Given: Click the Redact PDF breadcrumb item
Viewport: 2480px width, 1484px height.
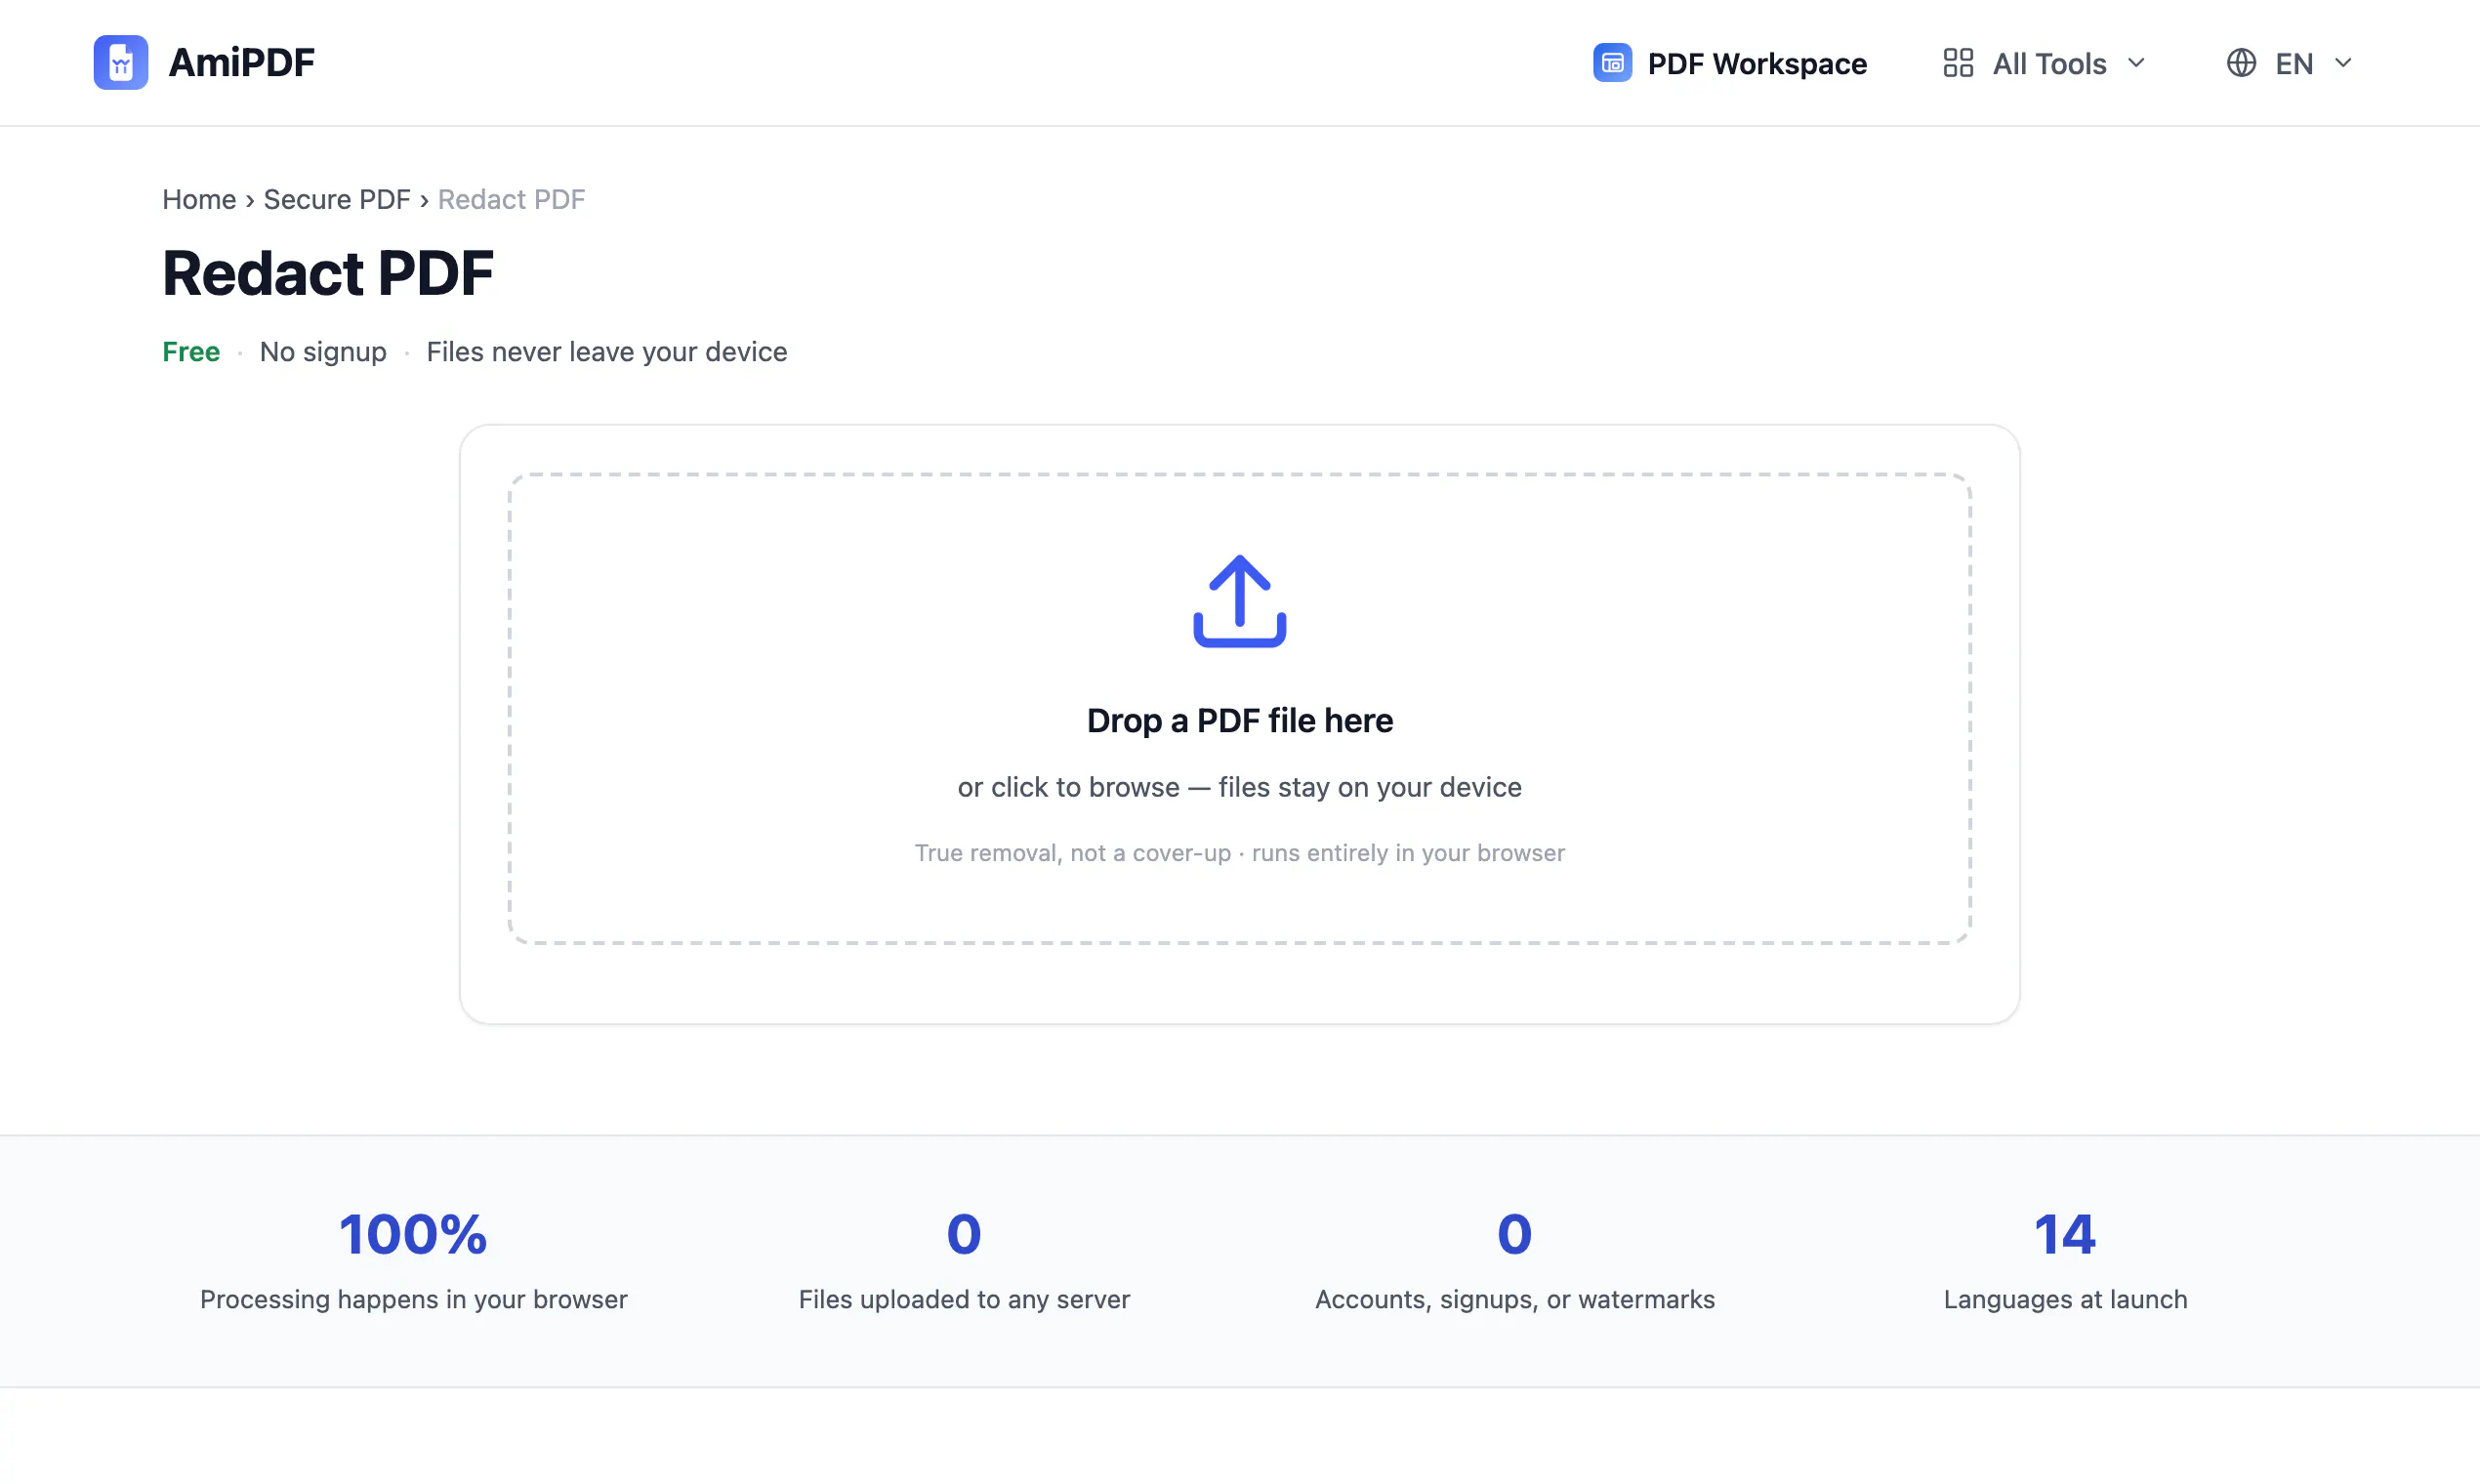Looking at the screenshot, I should (511, 199).
